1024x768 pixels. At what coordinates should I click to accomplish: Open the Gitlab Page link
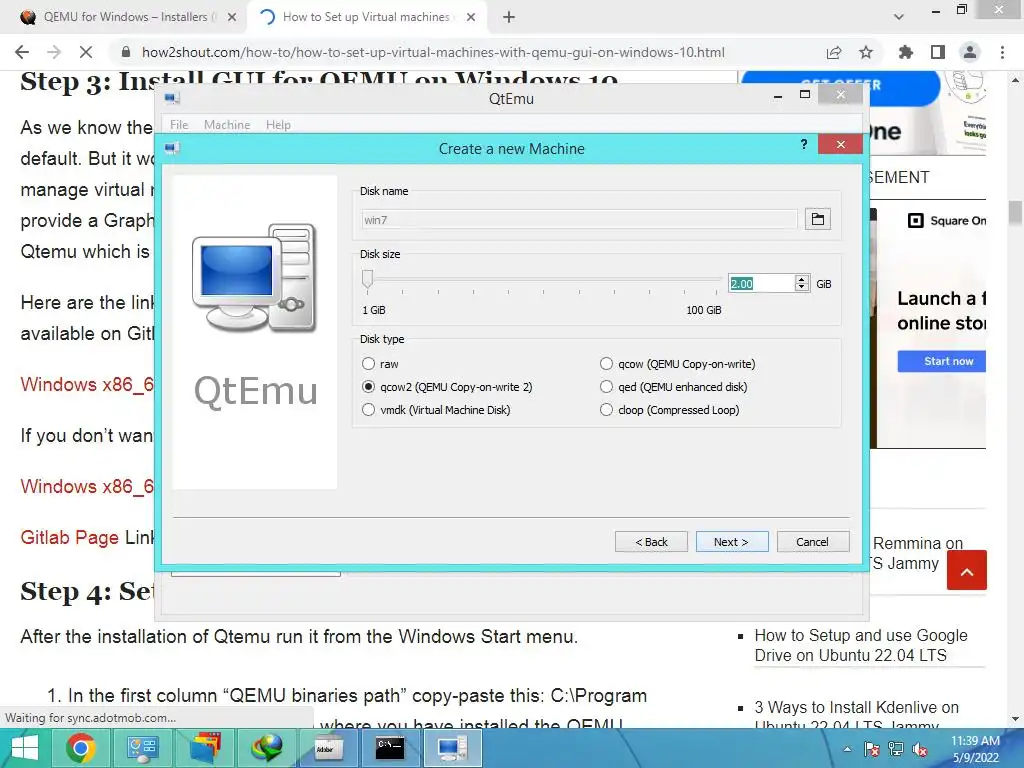[x=69, y=537]
